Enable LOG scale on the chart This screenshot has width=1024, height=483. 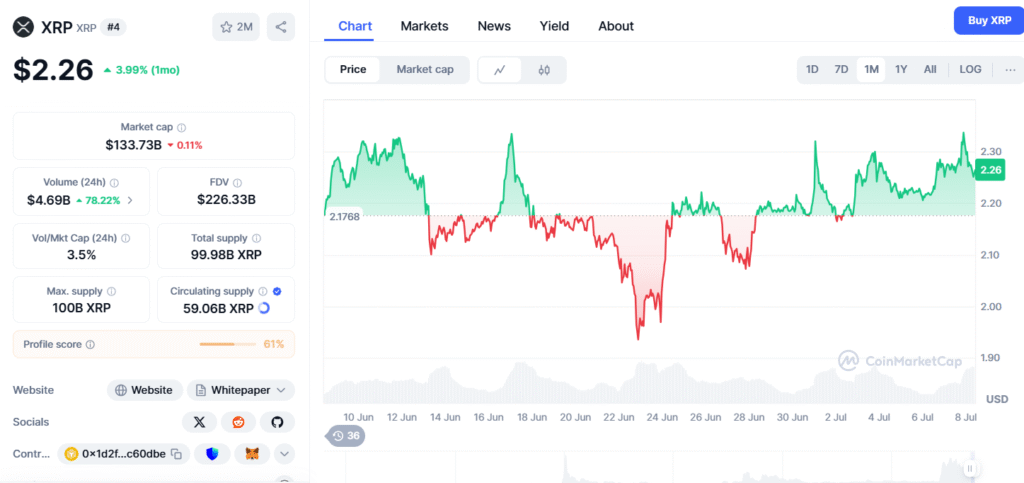970,70
